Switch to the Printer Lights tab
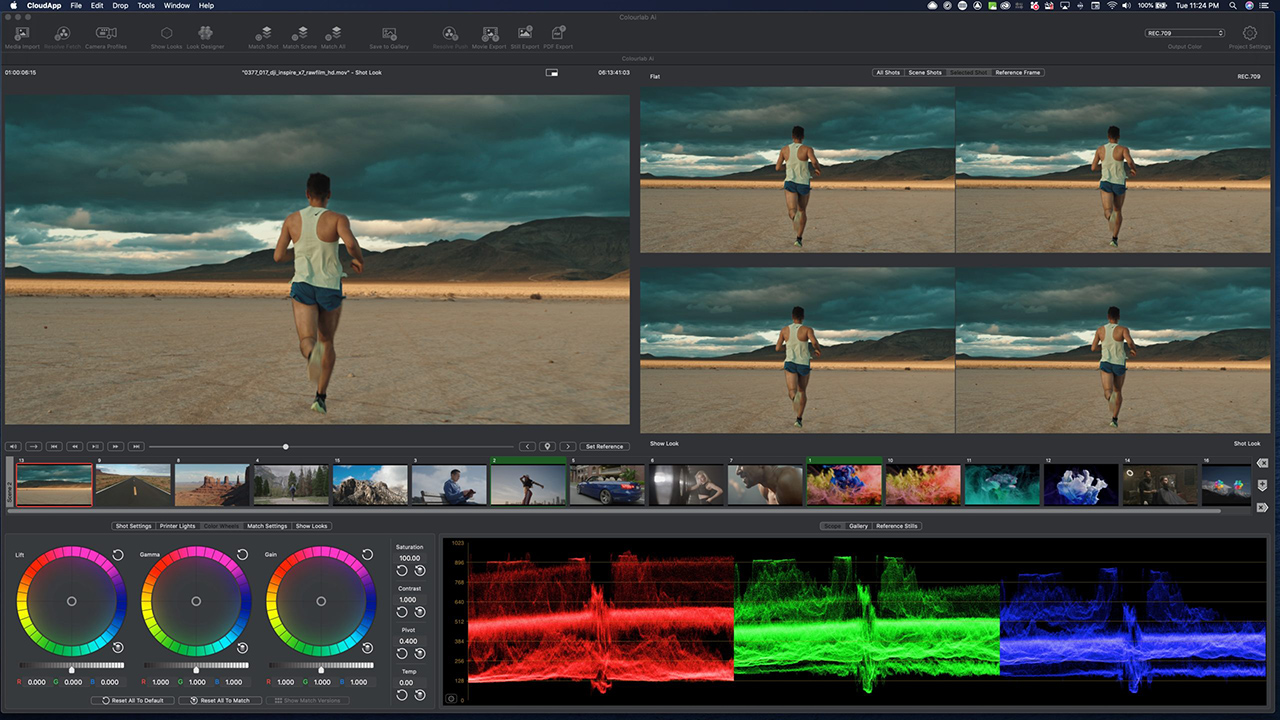Viewport: 1280px width, 720px height. tap(178, 525)
